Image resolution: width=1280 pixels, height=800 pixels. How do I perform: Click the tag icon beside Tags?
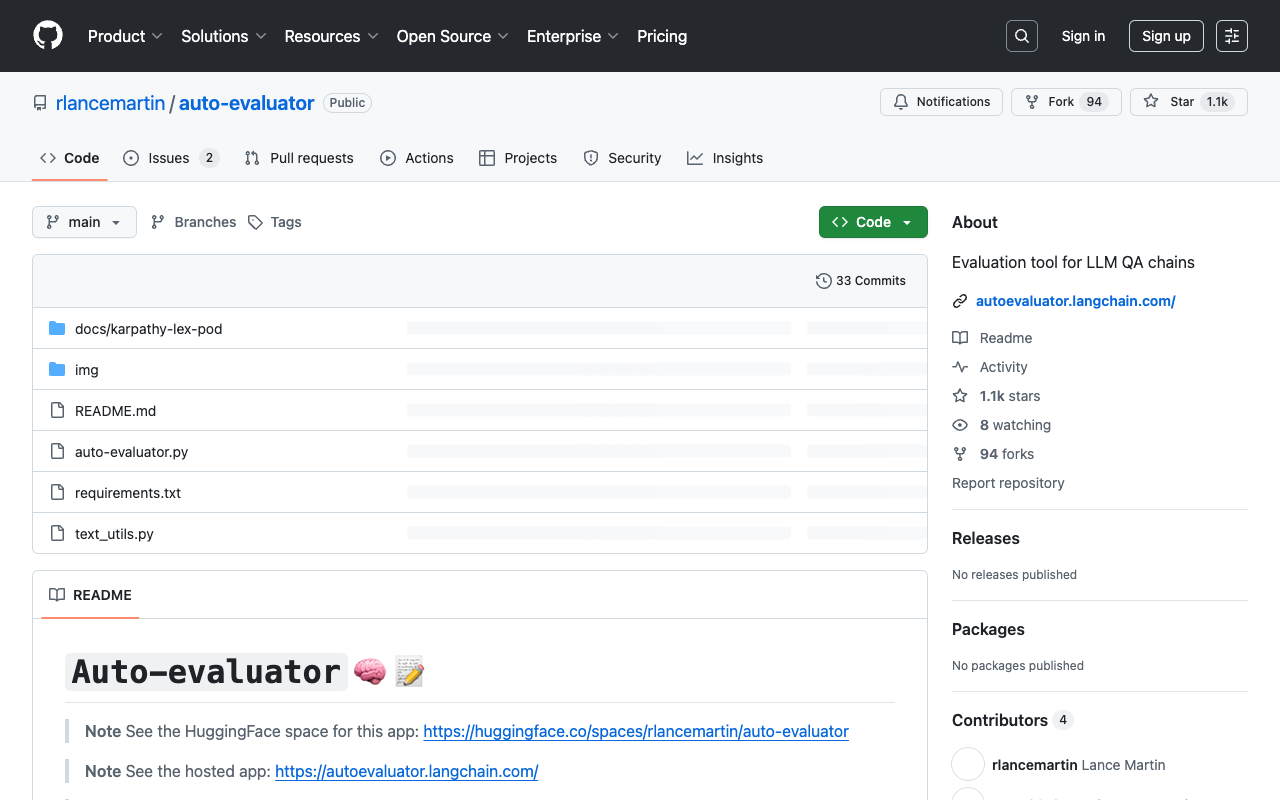(256, 222)
